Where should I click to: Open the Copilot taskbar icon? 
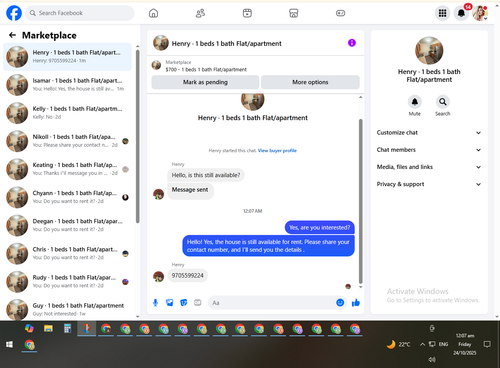point(29,329)
